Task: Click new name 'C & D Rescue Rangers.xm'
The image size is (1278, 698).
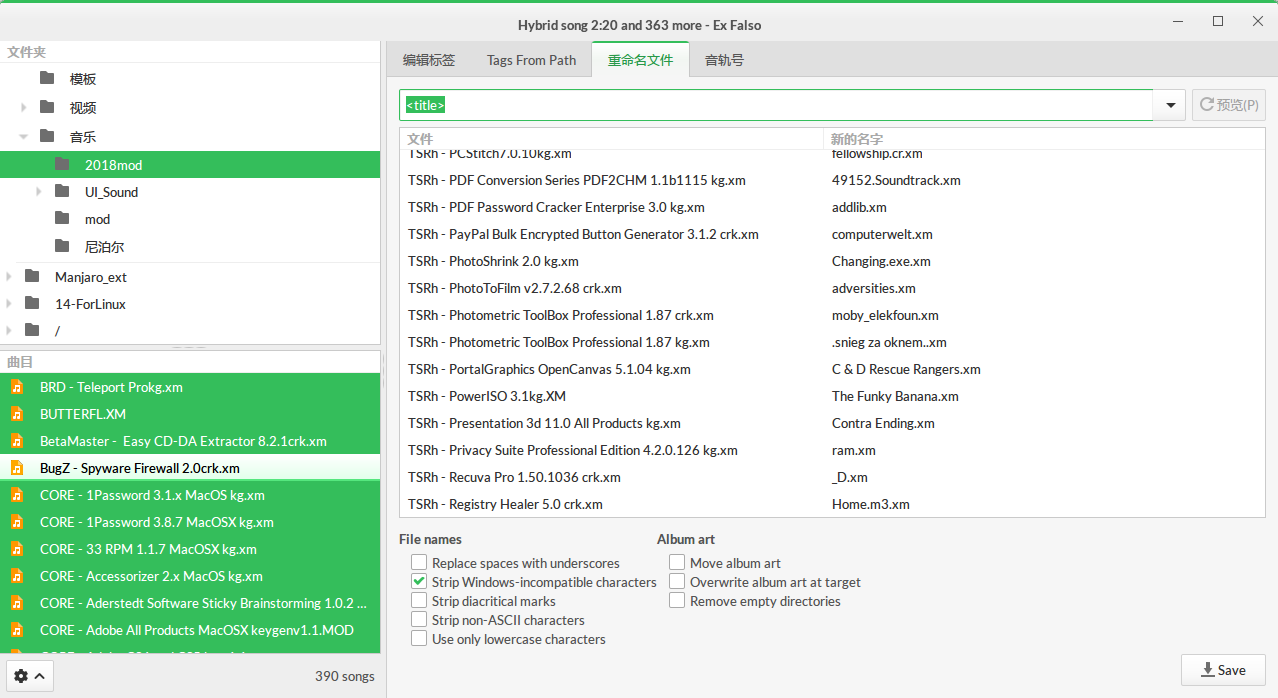Action: pyautogui.click(x=906, y=369)
